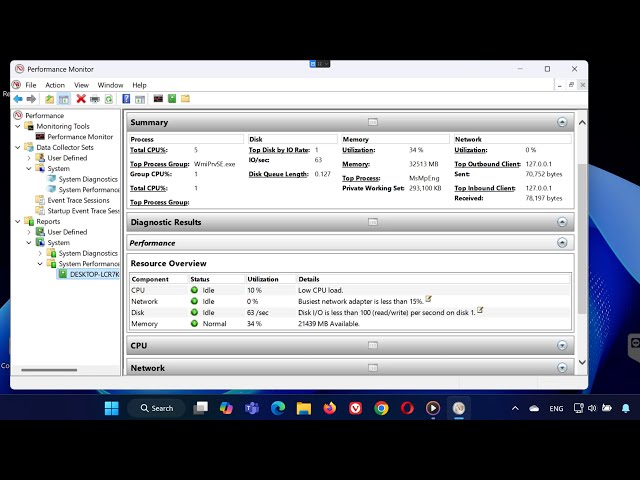Click the ENG language indicator
The image size is (640, 480).
(556, 408)
